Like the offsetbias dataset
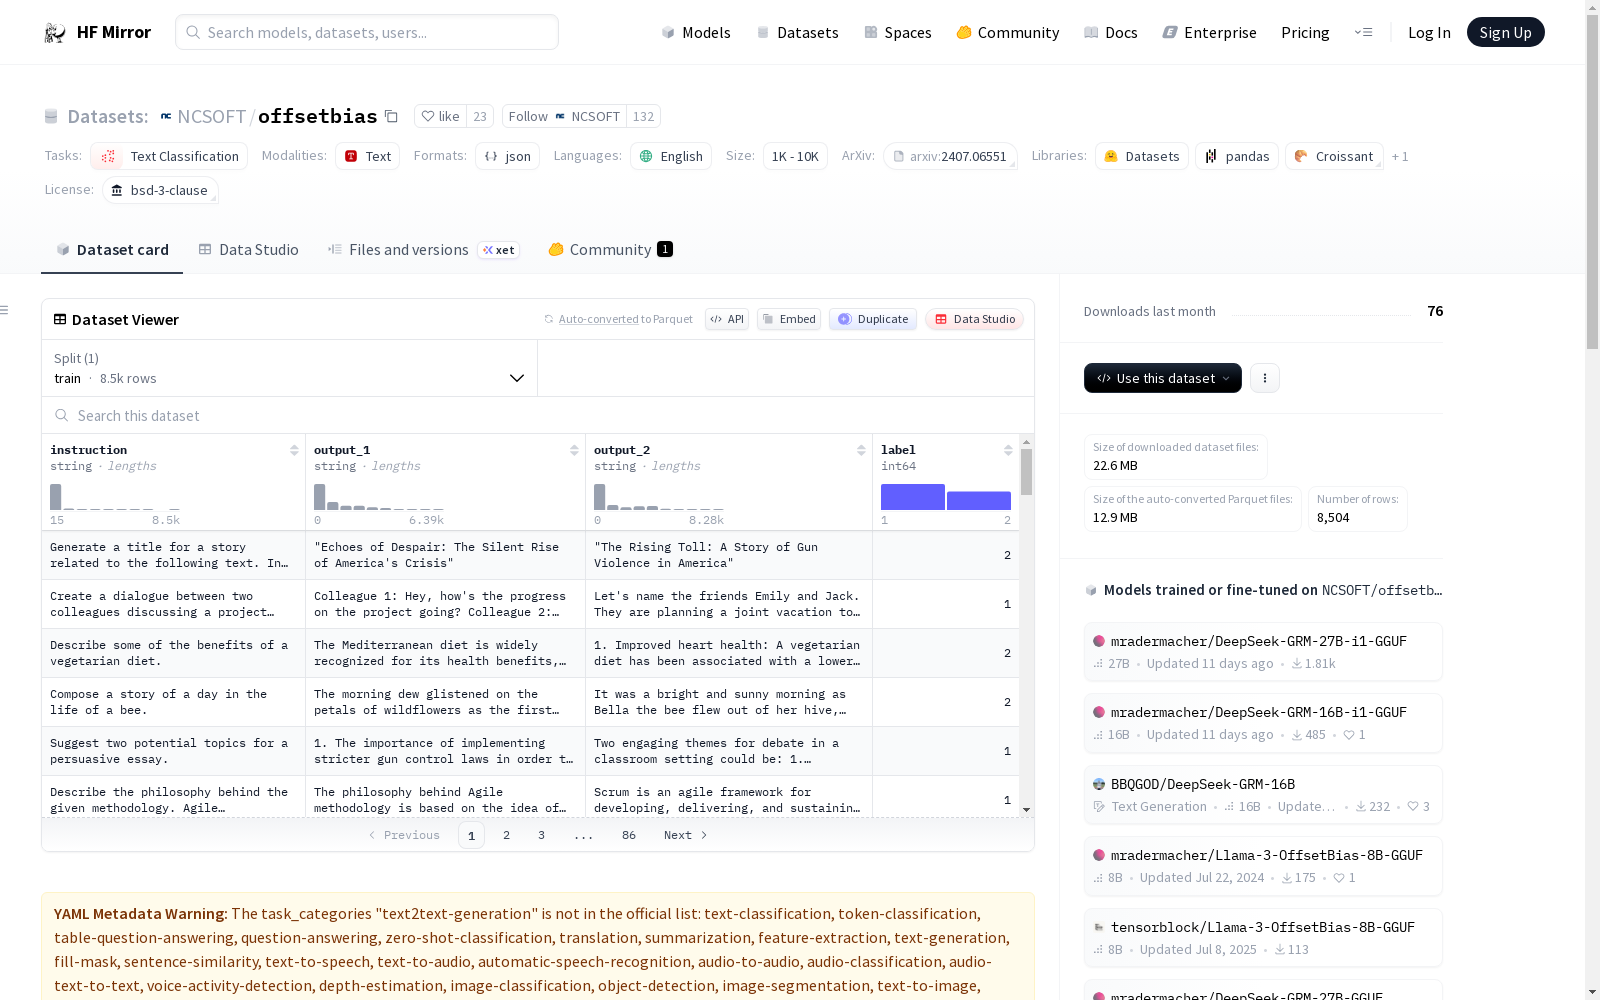The height and width of the screenshot is (1000, 1600). 440,116
